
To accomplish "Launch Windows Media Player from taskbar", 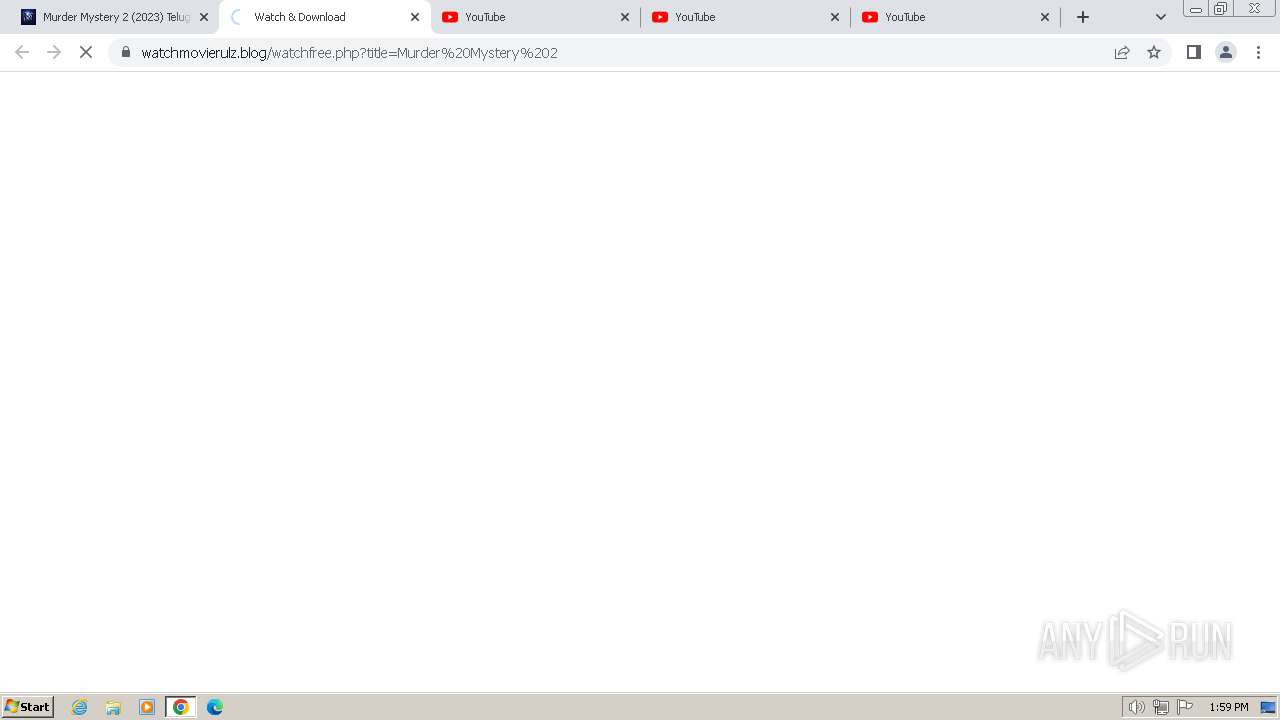I will coord(147,707).
